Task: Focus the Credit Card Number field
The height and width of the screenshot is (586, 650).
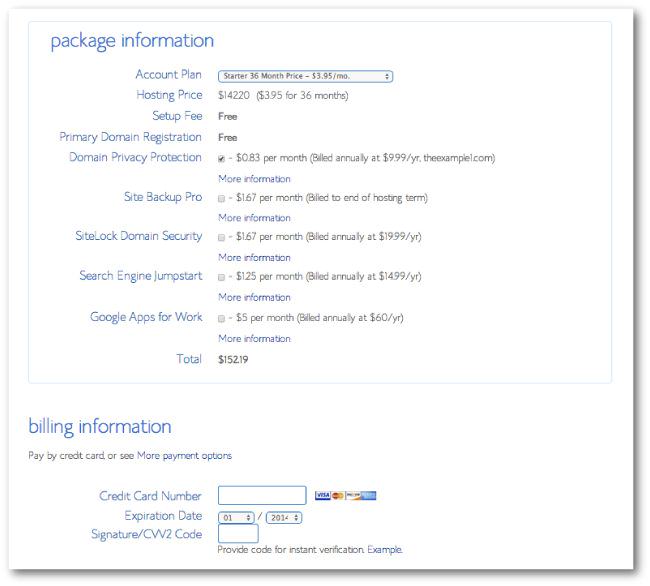Action: click(x=262, y=495)
